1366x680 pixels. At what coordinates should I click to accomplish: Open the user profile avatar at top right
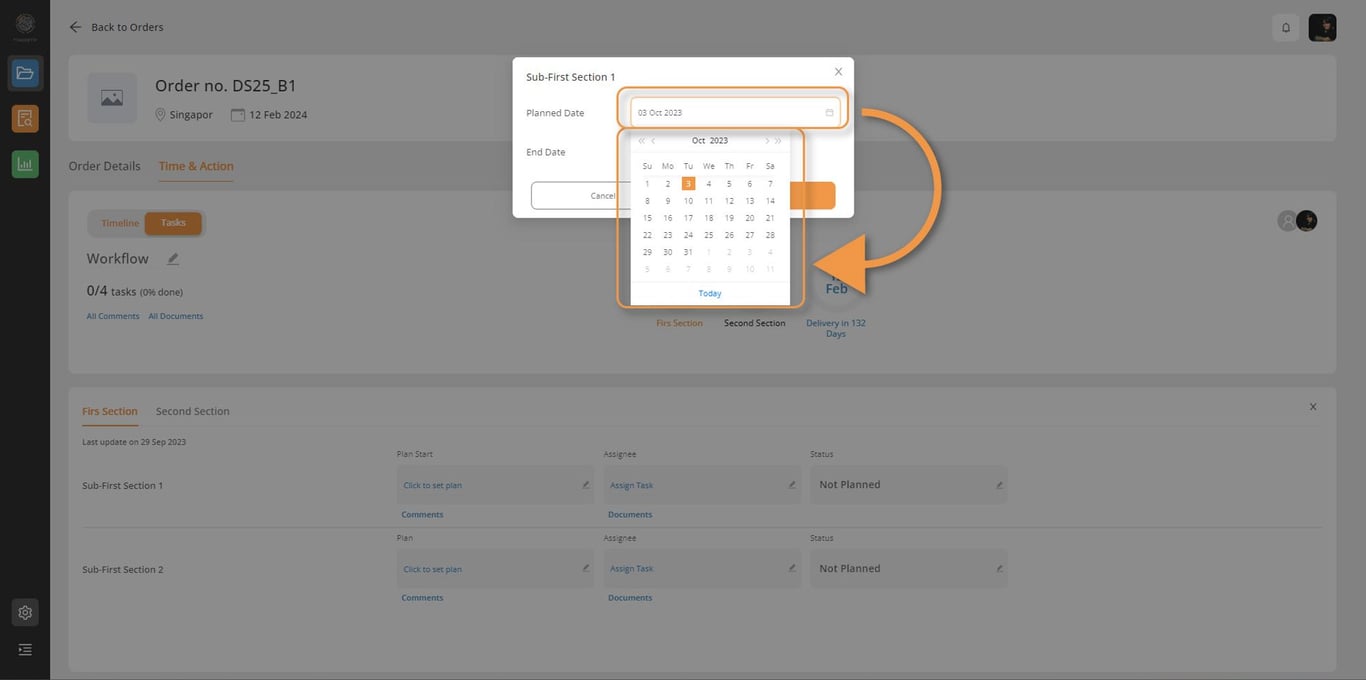(x=1322, y=28)
